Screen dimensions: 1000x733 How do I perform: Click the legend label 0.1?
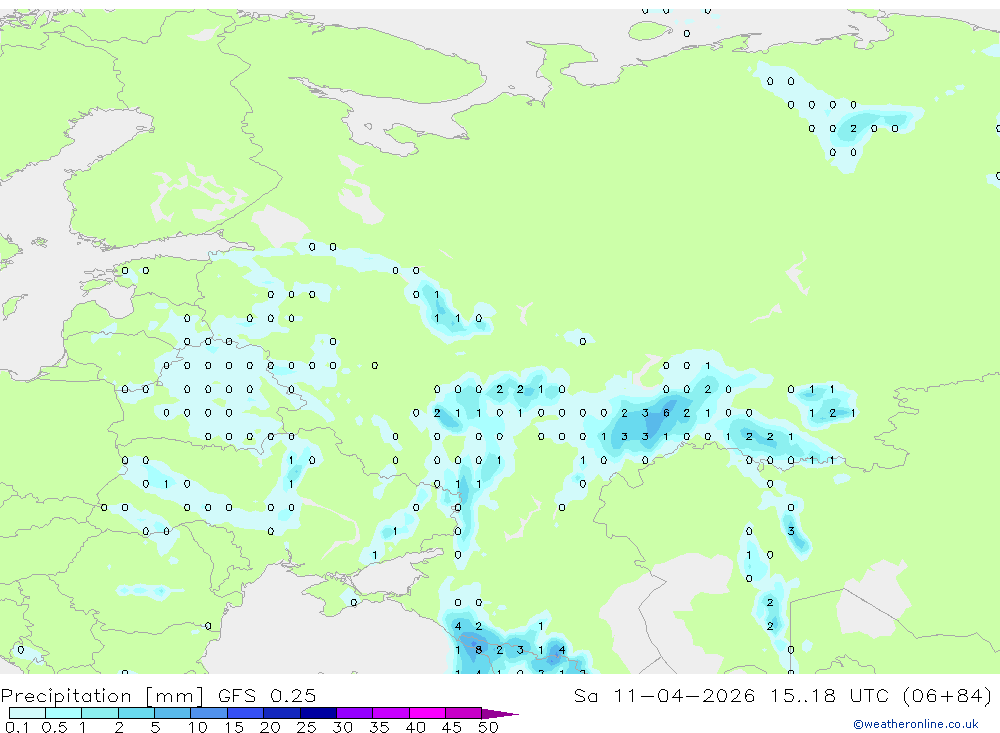[17, 727]
